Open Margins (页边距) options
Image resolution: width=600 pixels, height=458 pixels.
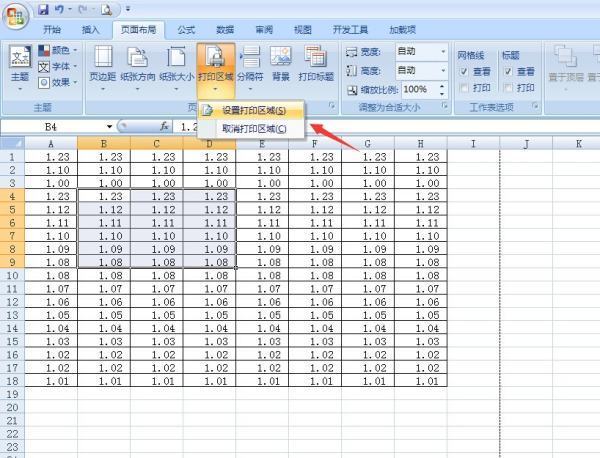pos(103,68)
